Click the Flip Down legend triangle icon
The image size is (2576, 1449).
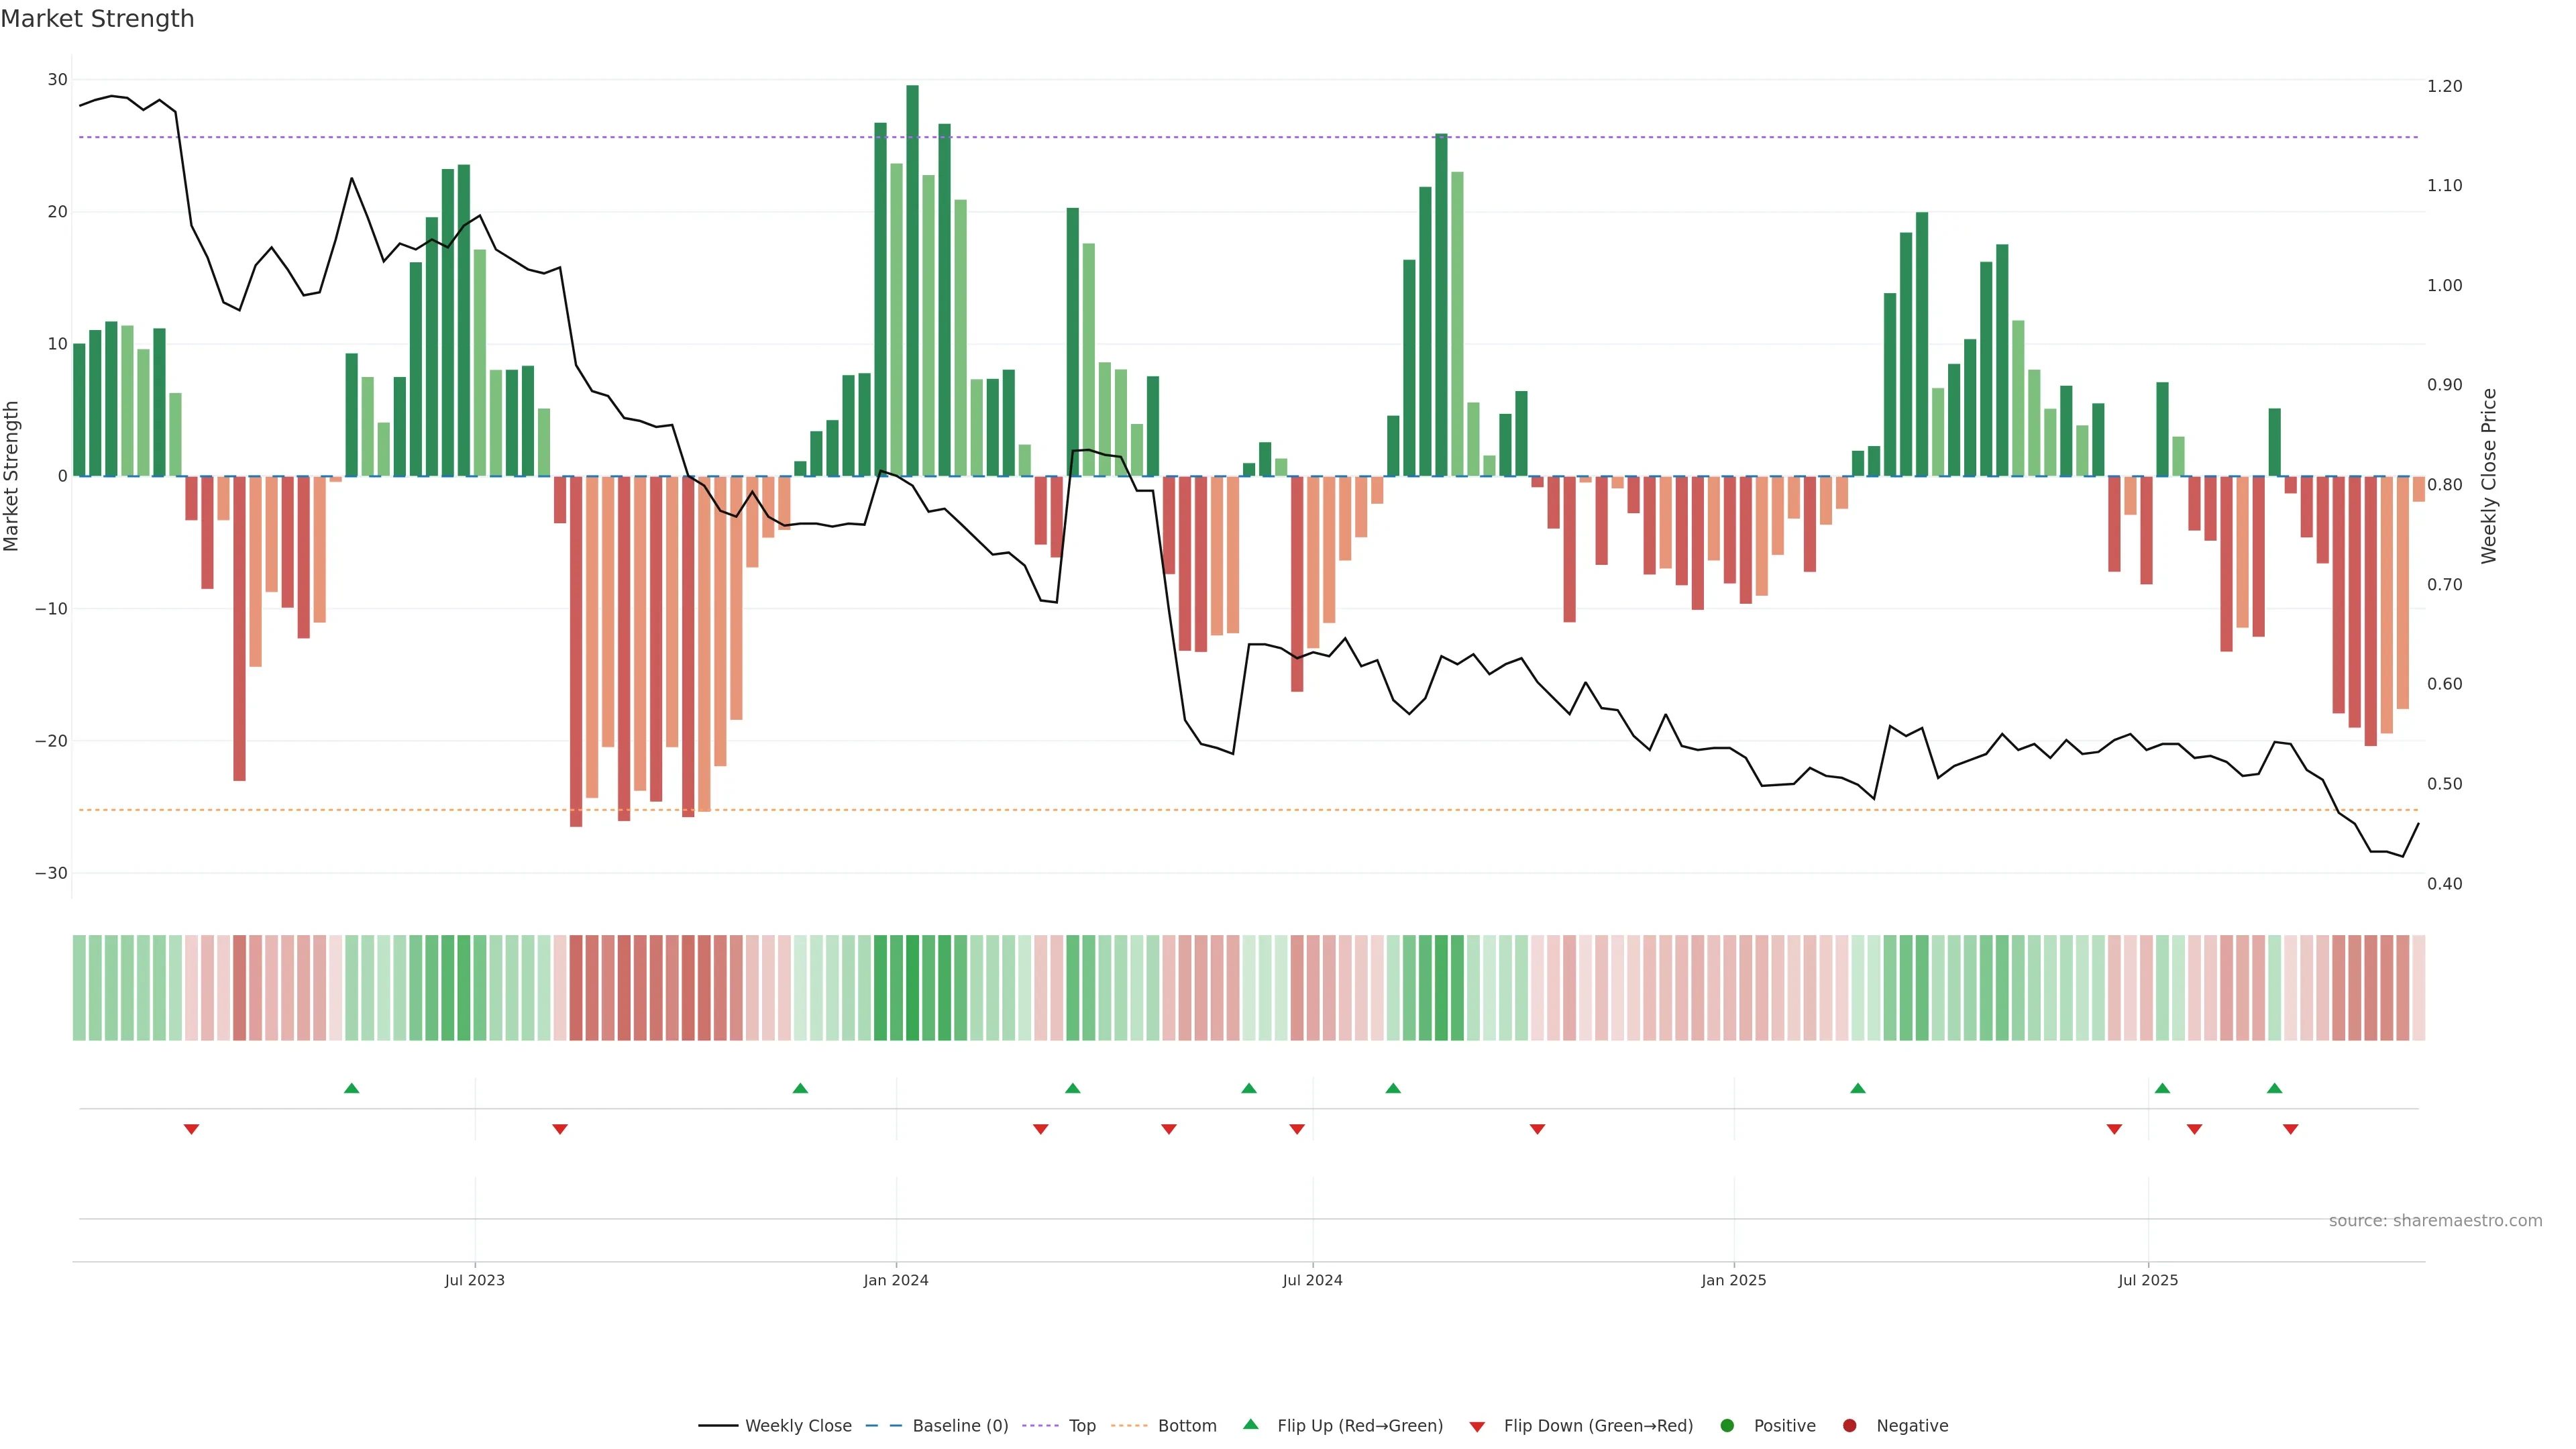click(1477, 1427)
